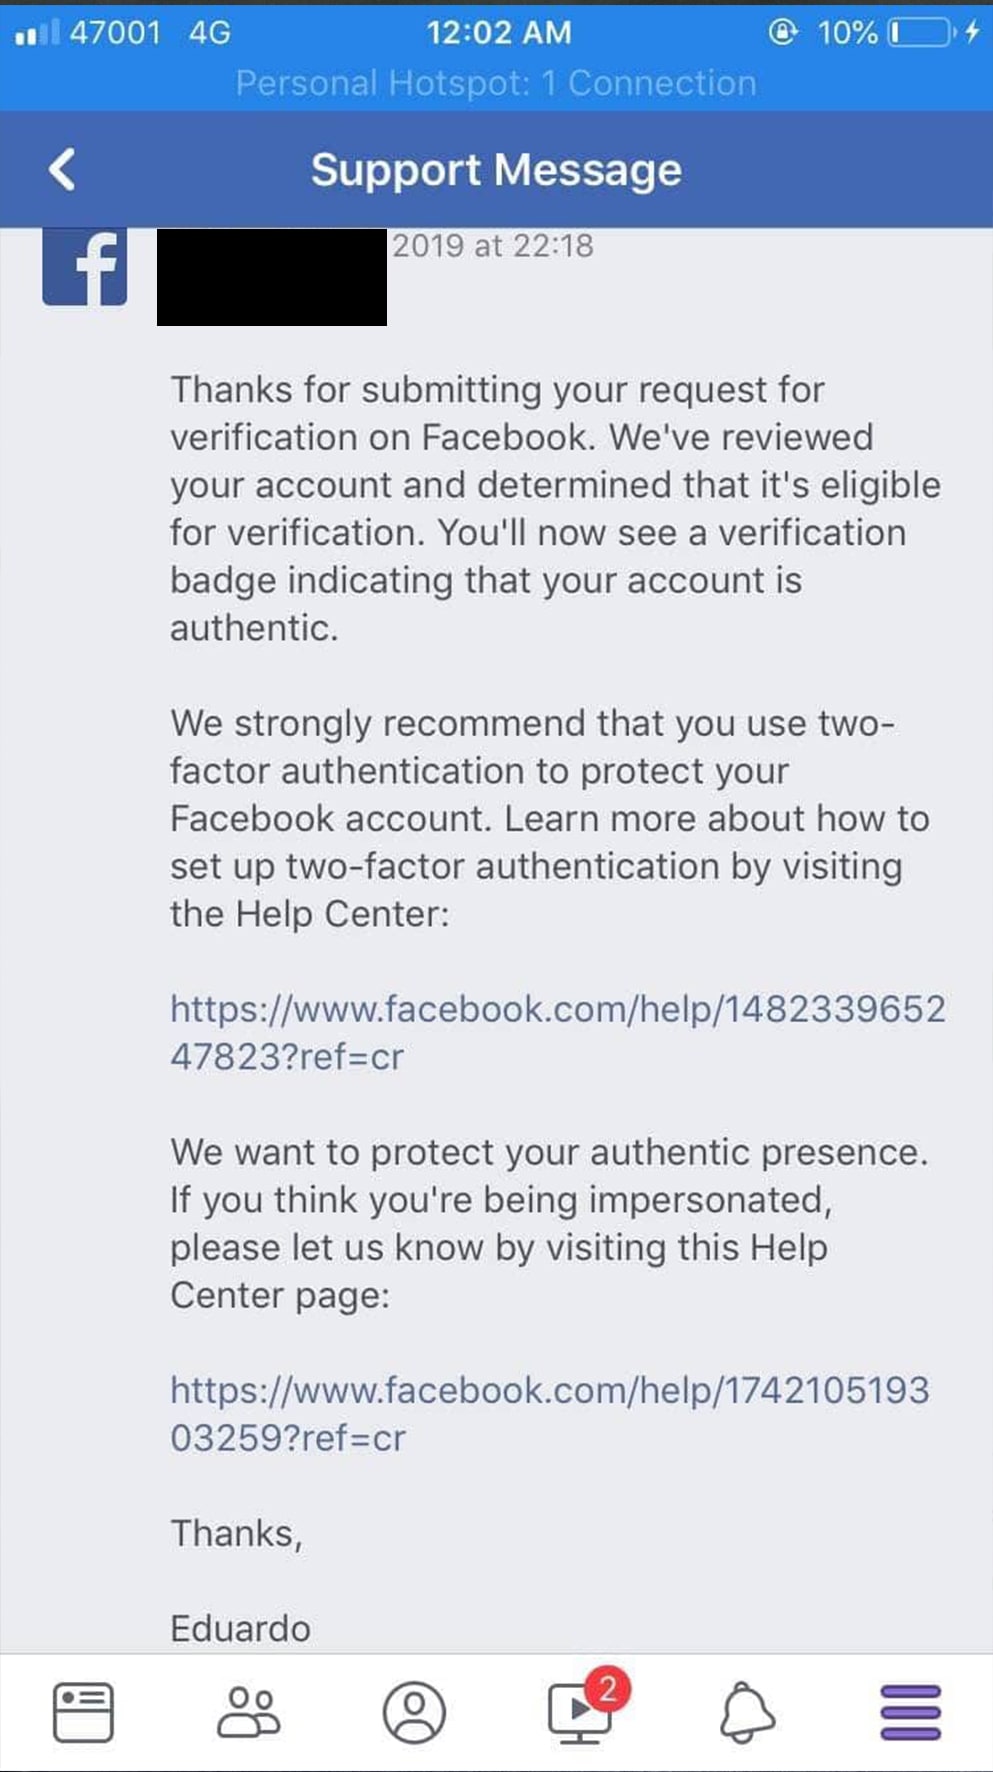Tap the cellular signal strength bars
993x1772 pixels.
point(37,34)
